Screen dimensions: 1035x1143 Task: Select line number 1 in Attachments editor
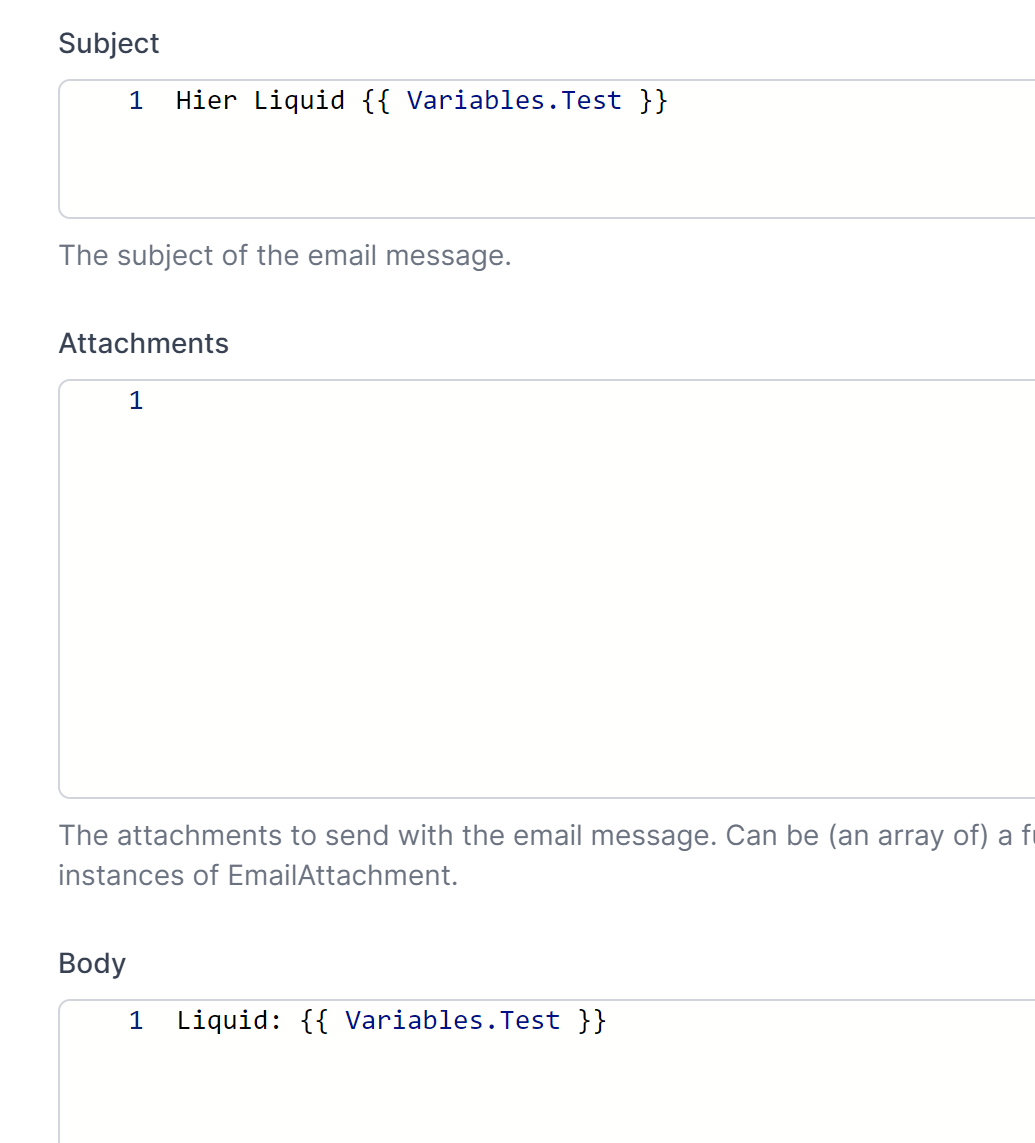pyautogui.click(x=136, y=400)
